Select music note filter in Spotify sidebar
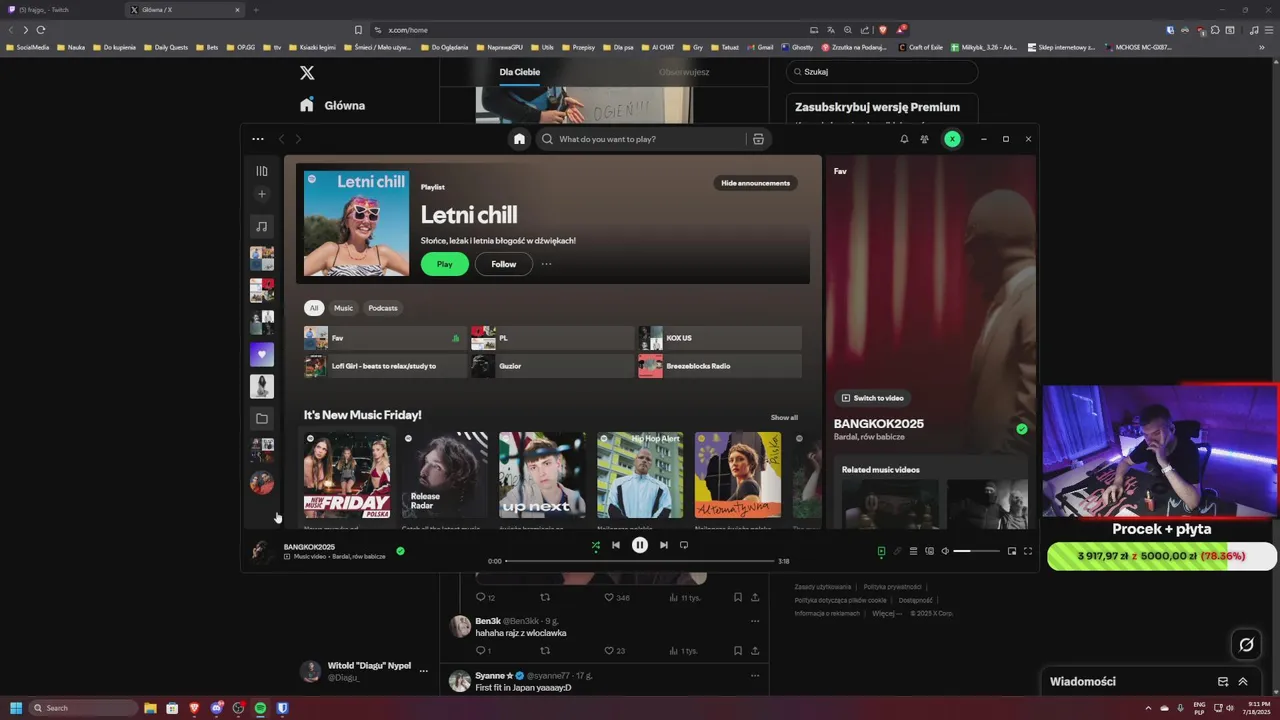This screenshot has width=1280, height=720. (x=262, y=226)
